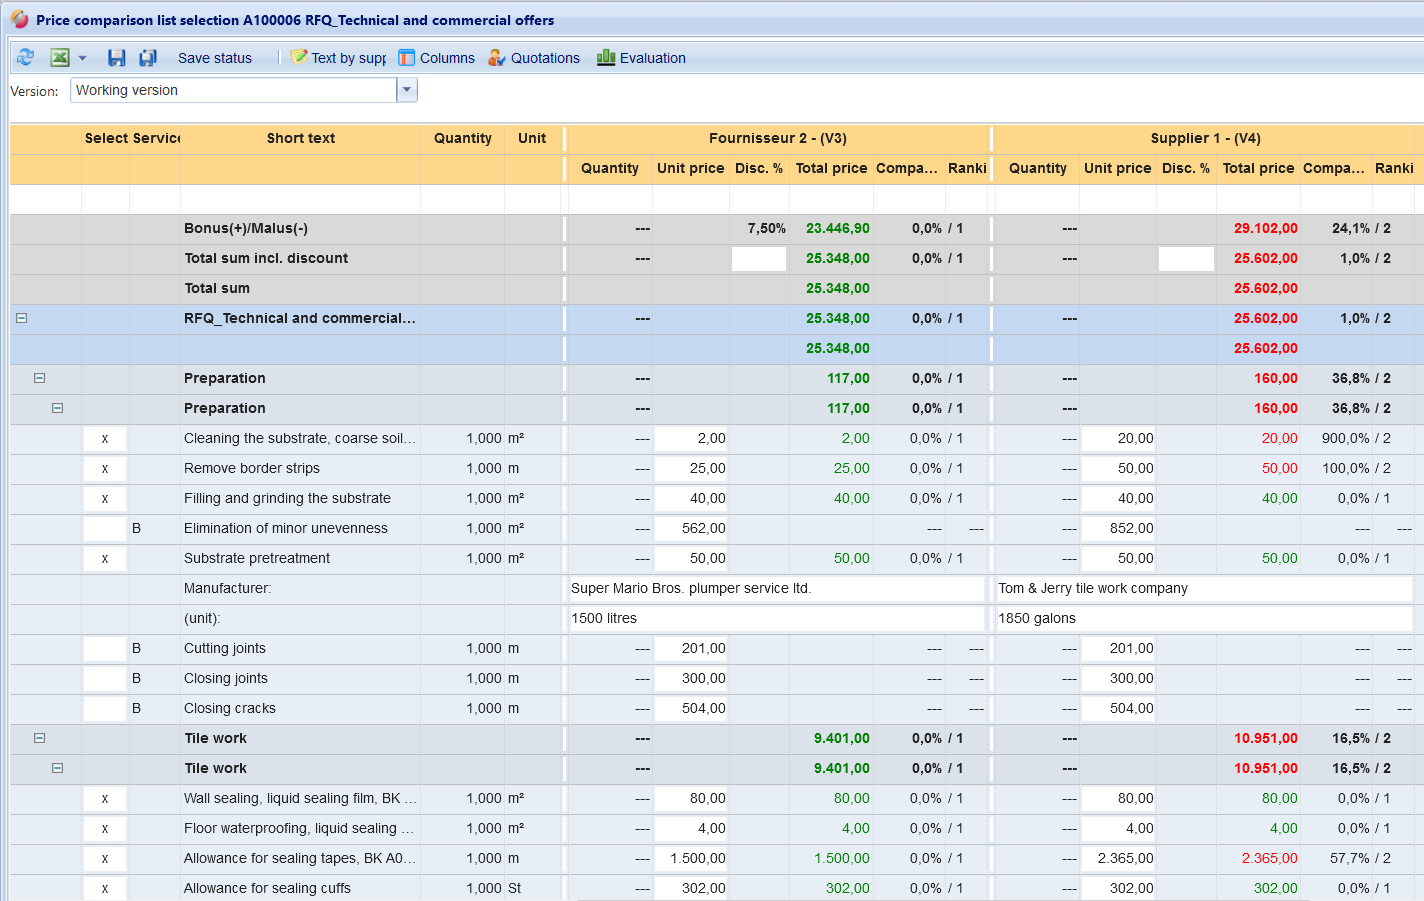Image resolution: width=1424 pixels, height=901 pixels.
Task: Click the save all double-disk icon
Action: (x=148, y=58)
